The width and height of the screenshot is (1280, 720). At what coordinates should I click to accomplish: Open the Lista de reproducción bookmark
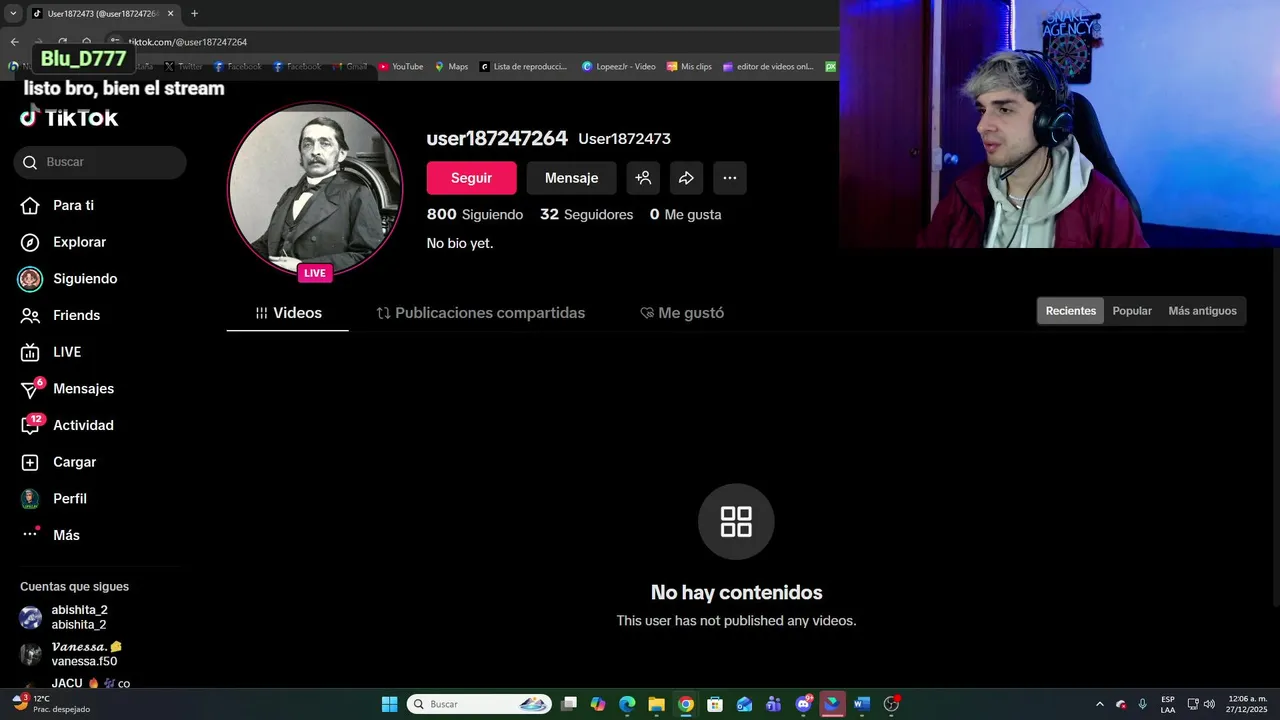(523, 67)
